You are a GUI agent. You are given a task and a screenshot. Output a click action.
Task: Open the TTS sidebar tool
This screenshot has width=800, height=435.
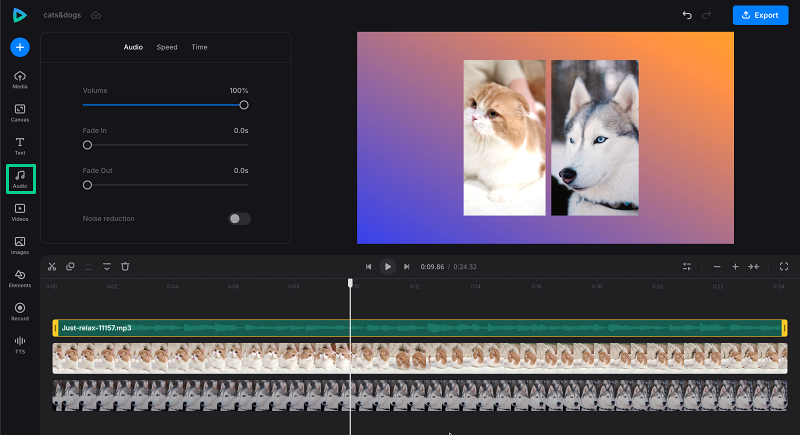(20, 345)
